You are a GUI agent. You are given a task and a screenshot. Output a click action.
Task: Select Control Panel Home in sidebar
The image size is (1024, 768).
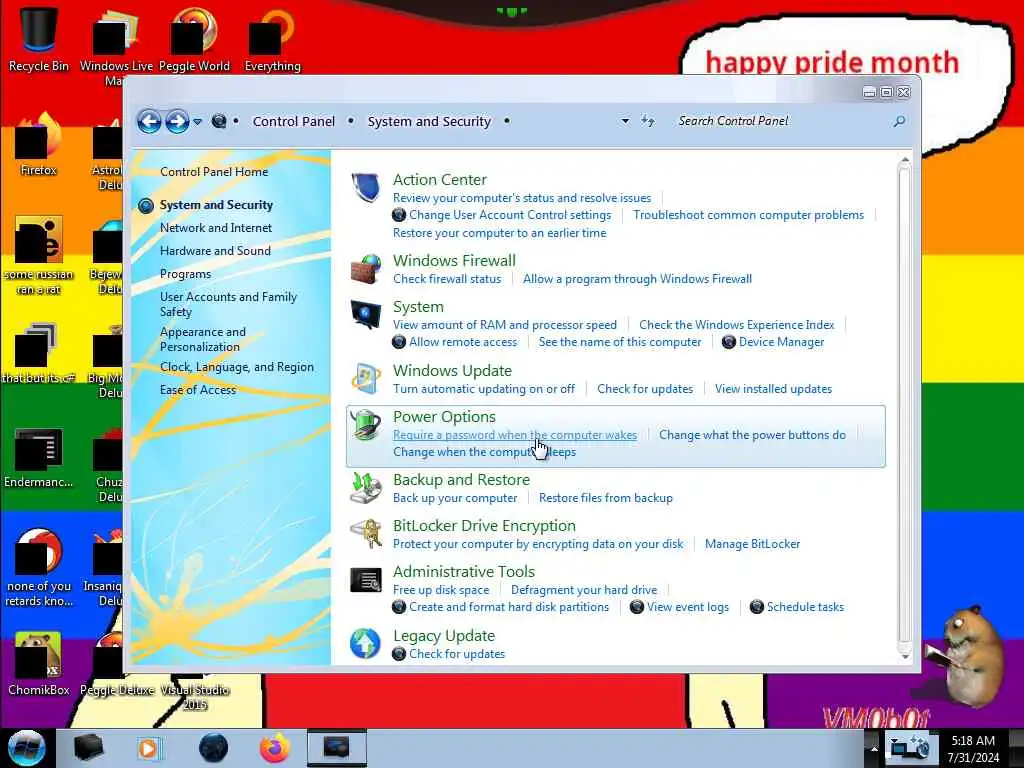click(214, 172)
